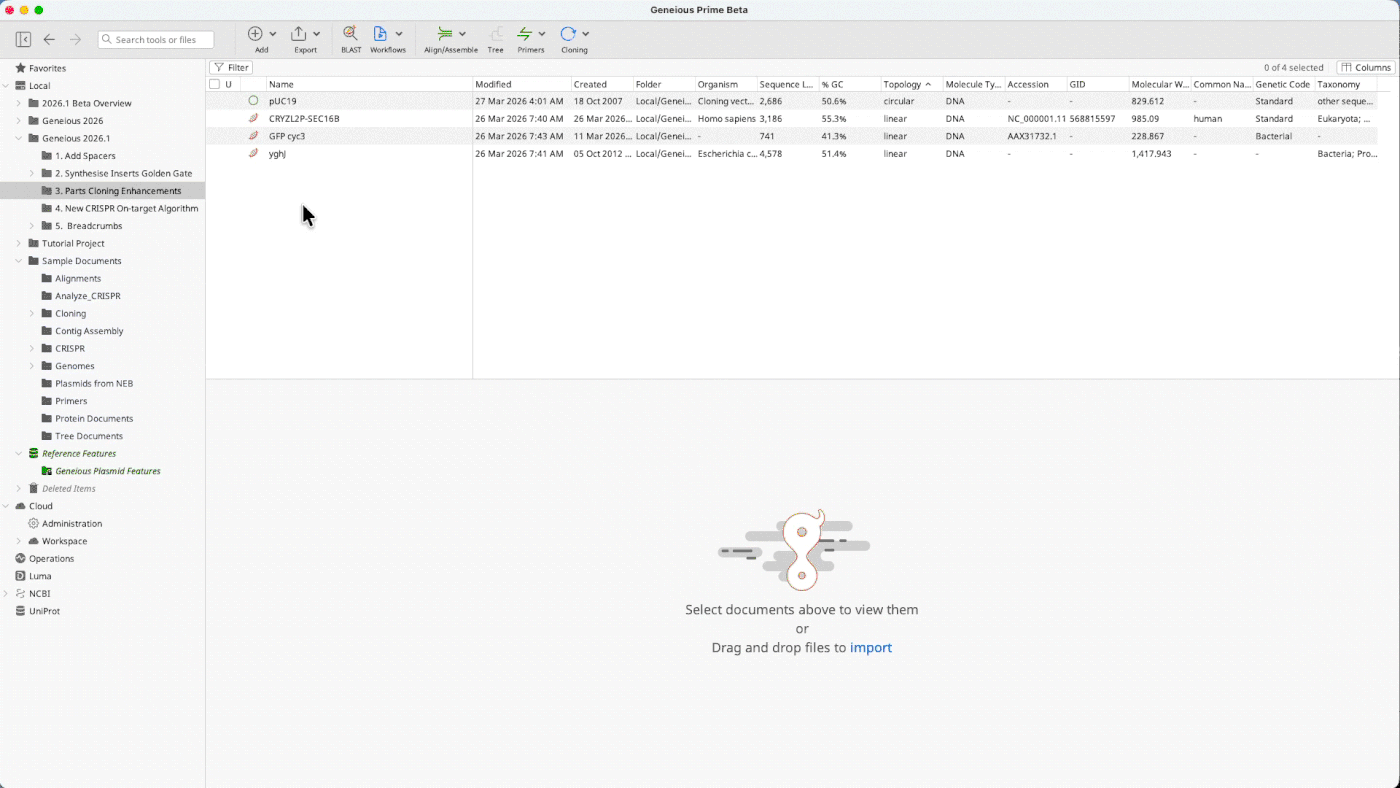1400x788 pixels.
Task: Click the Local drive icon
Action: pyautogui.click(x=20, y=86)
